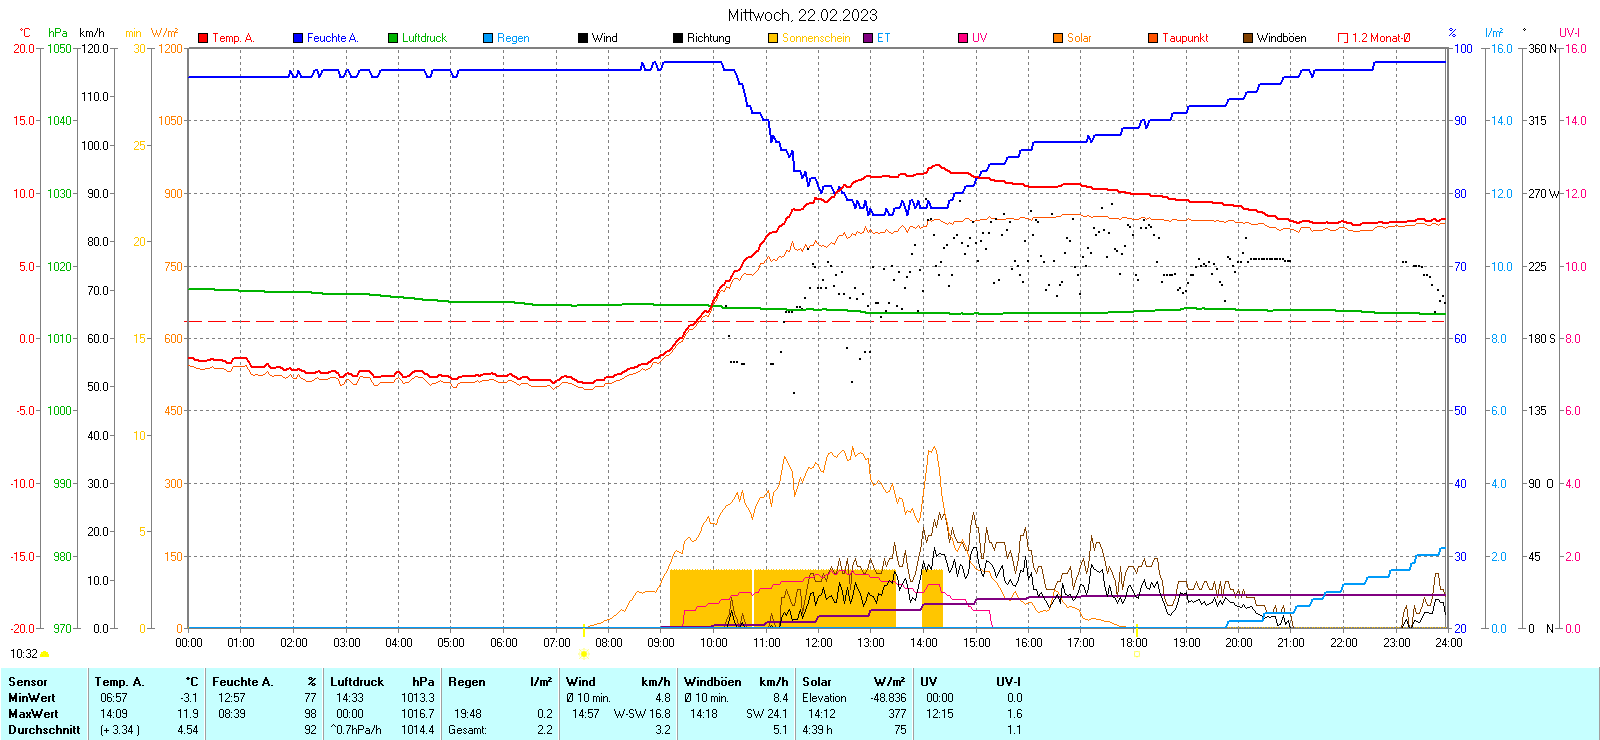Click the Durchschnitt row label
1600x740 pixels.
click(44, 730)
